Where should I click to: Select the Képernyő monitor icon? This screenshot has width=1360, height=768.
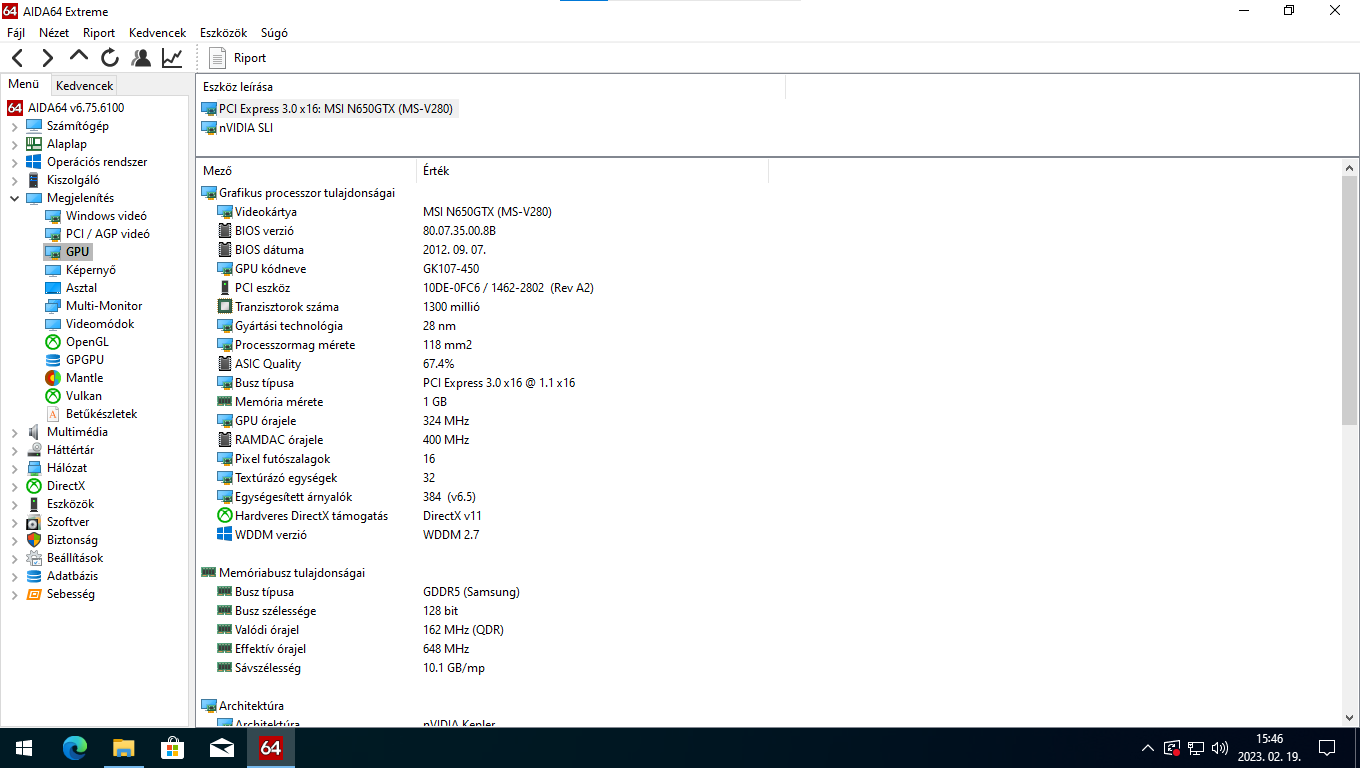coord(53,270)
